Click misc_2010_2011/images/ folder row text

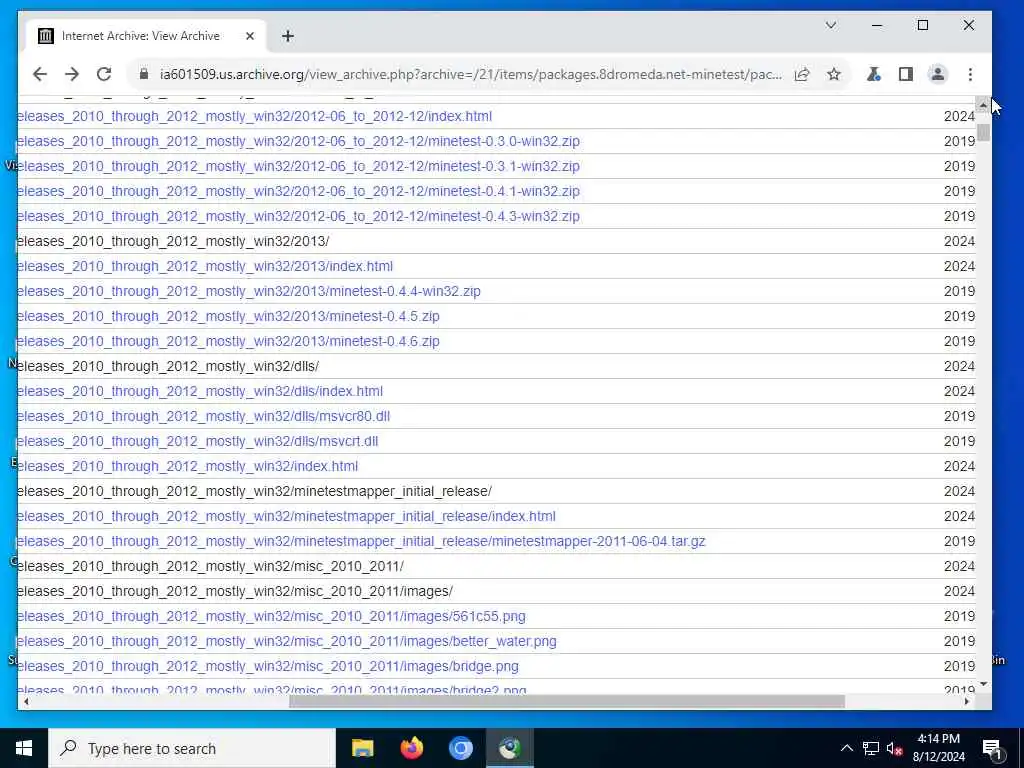coord(235,592)
